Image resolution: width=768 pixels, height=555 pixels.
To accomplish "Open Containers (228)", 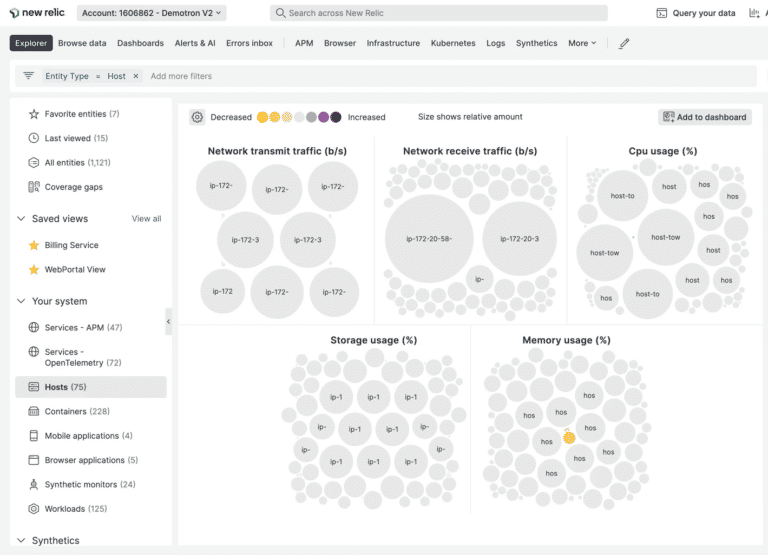I will click(x=77, y=411).
